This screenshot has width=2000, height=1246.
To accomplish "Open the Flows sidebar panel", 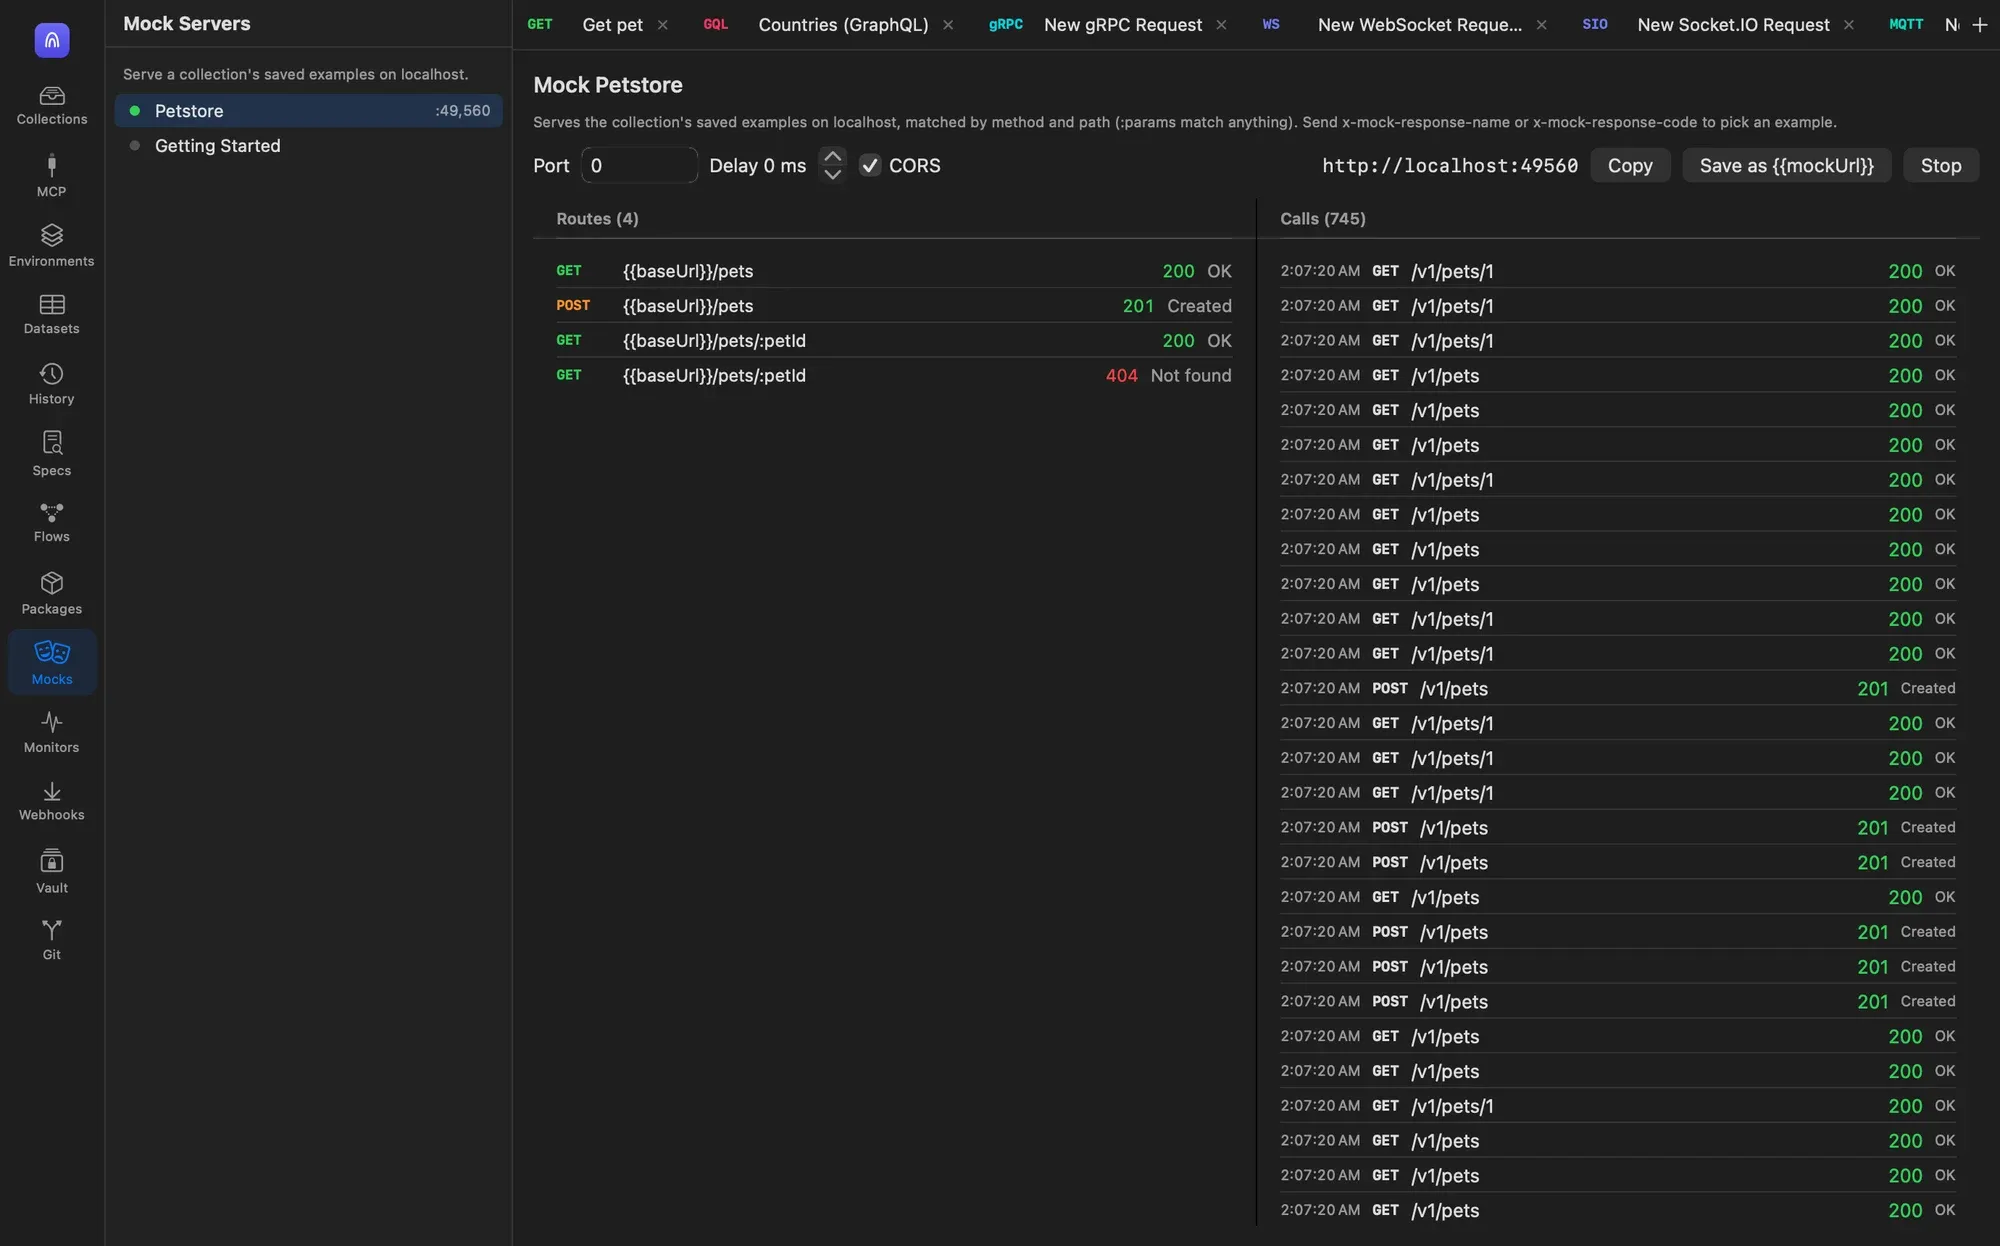I will click(x=52, y=522).
